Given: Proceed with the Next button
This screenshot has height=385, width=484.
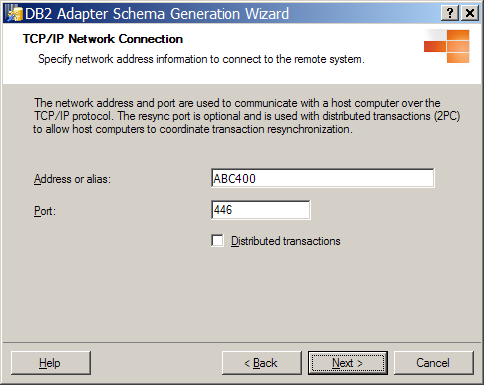Looking at the screenshot, I should tap(348, 363).
